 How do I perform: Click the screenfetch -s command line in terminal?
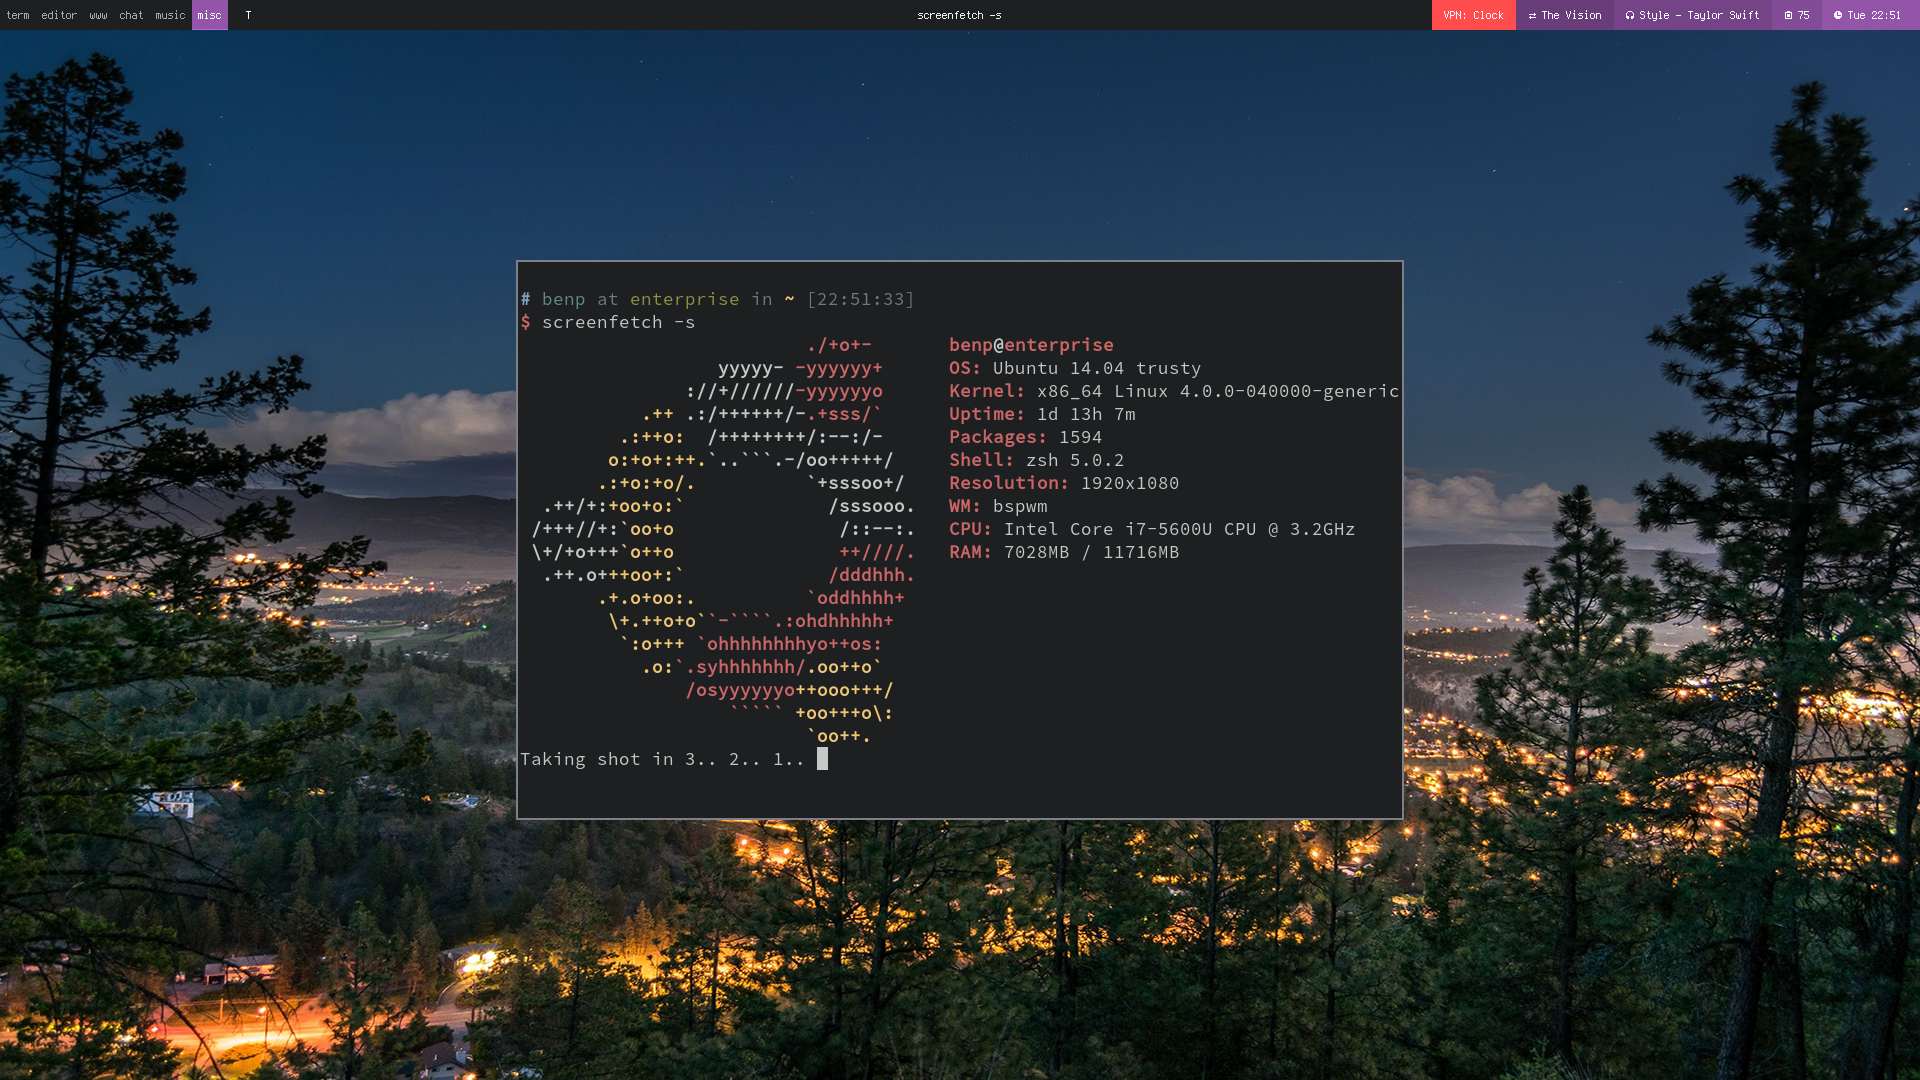[618, 322]
